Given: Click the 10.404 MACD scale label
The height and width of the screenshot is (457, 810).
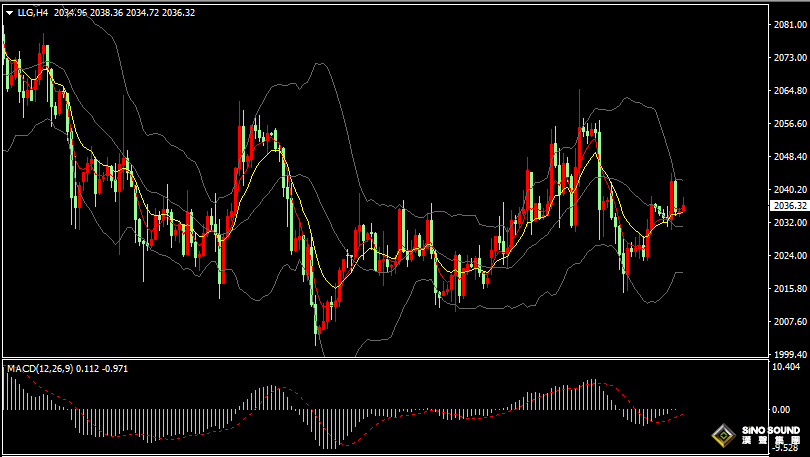Looking at the screenshot, I should tap(789, 368).
